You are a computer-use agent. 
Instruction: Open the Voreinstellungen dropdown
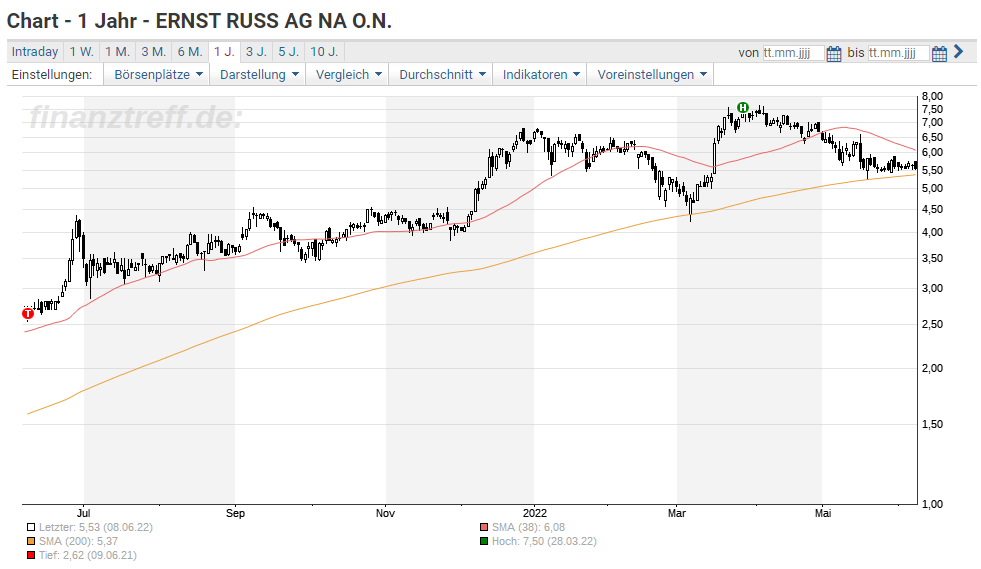click(650, 74)
